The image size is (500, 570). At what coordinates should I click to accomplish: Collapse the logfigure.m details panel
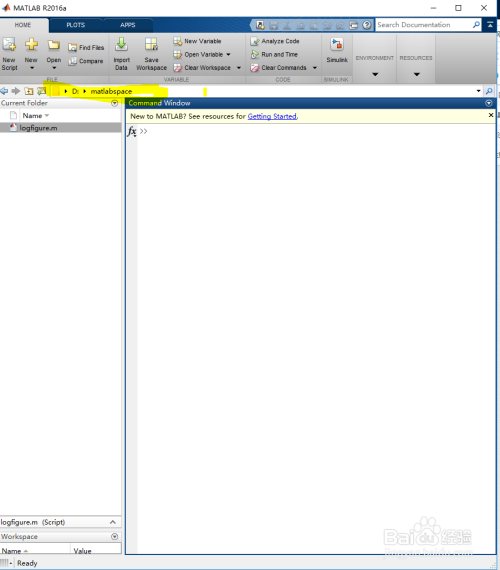[113, 522]
